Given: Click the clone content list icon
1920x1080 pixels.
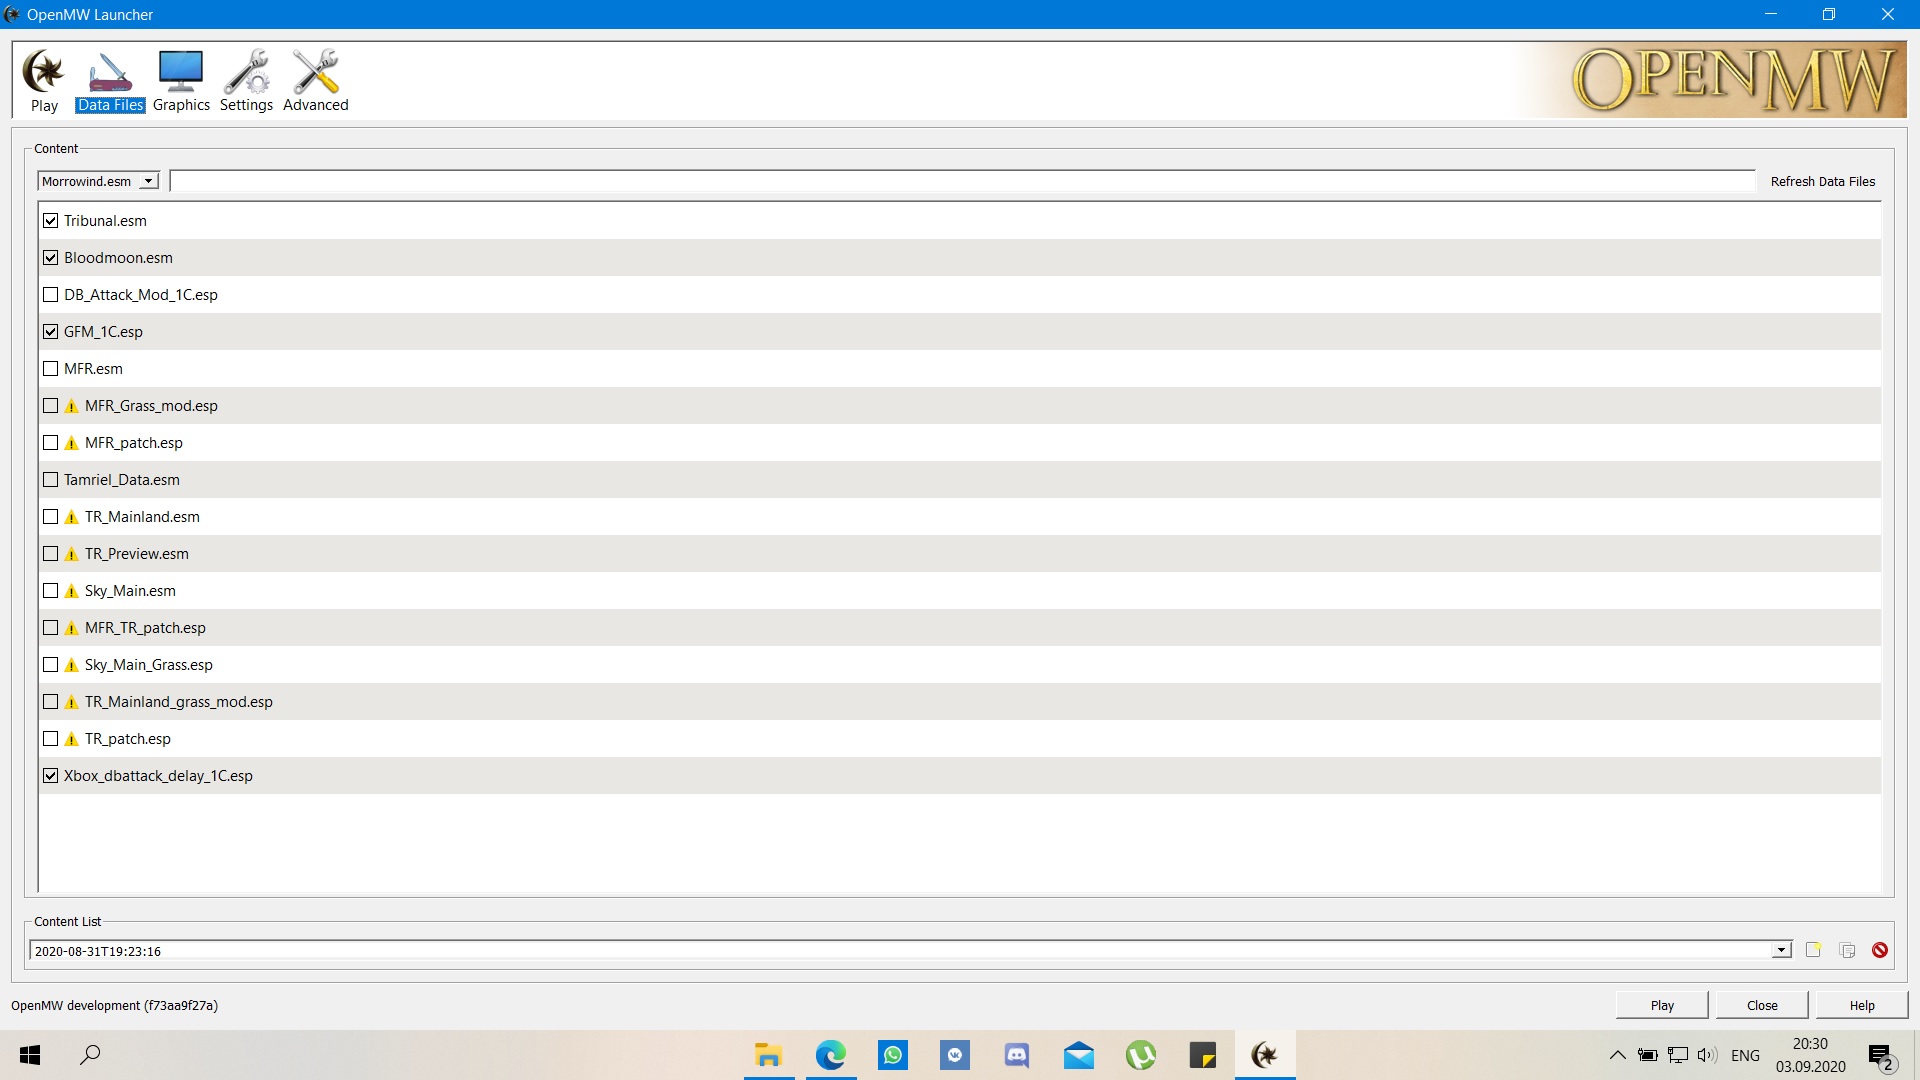Looking at the screenshot, I should pos(1847,950).
